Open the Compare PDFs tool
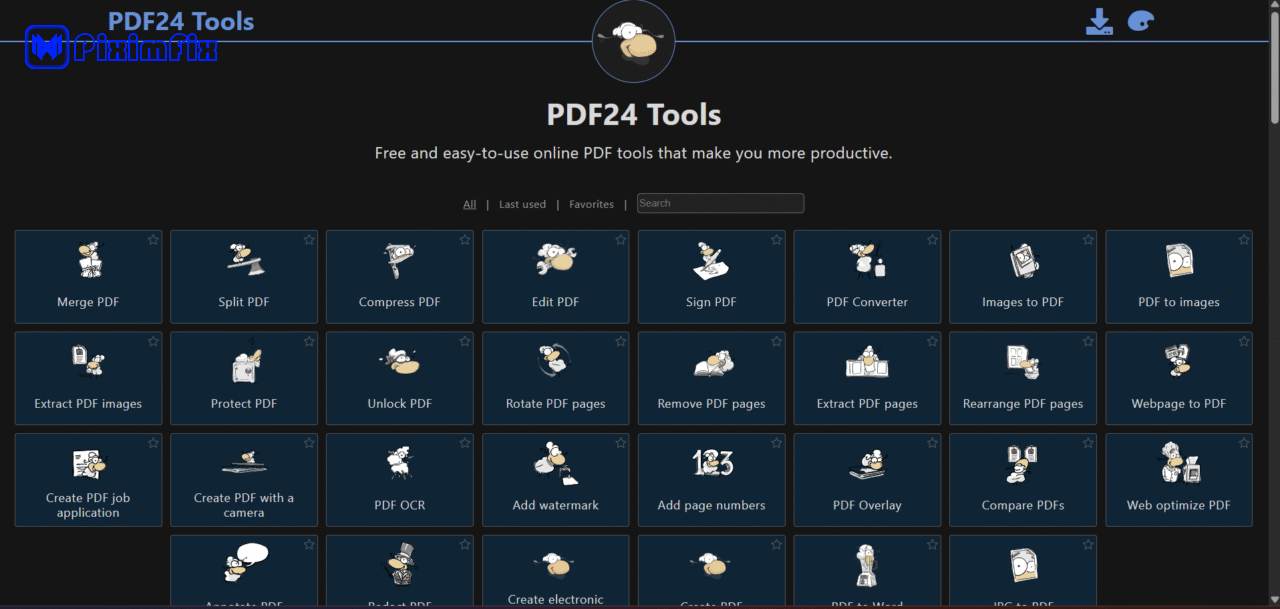The height and width of the screenshot is (609, 1280). click(x=1023, y=480)
